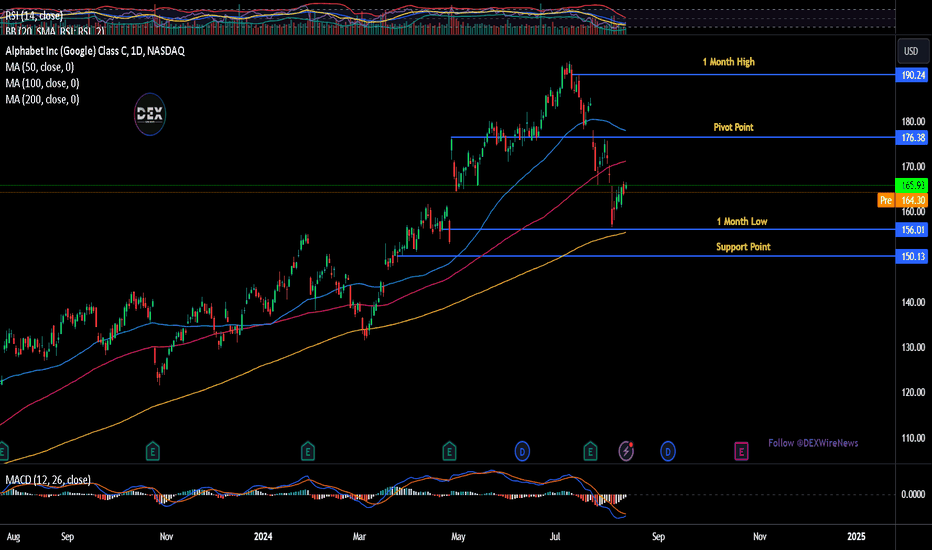Open the late-April 2024 earnings marker
This screenshot has height=550, width=932.
[x=449, y=451]
